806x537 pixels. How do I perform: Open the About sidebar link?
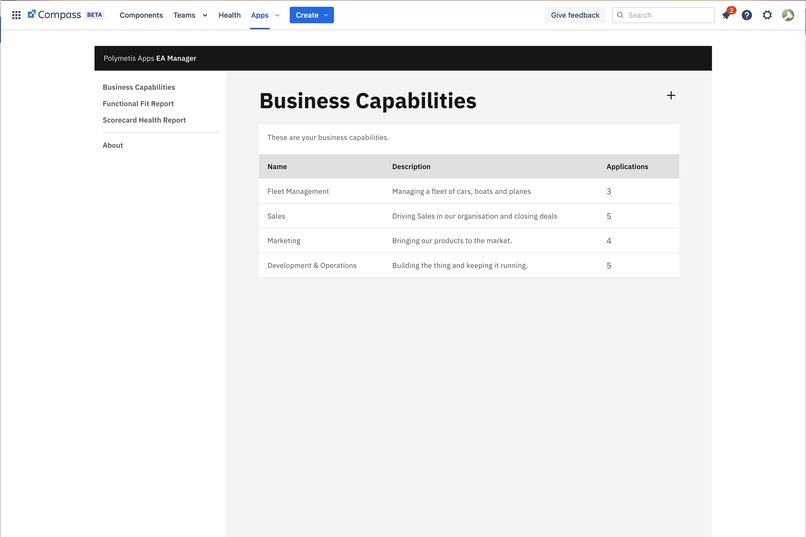coord(113,145)
